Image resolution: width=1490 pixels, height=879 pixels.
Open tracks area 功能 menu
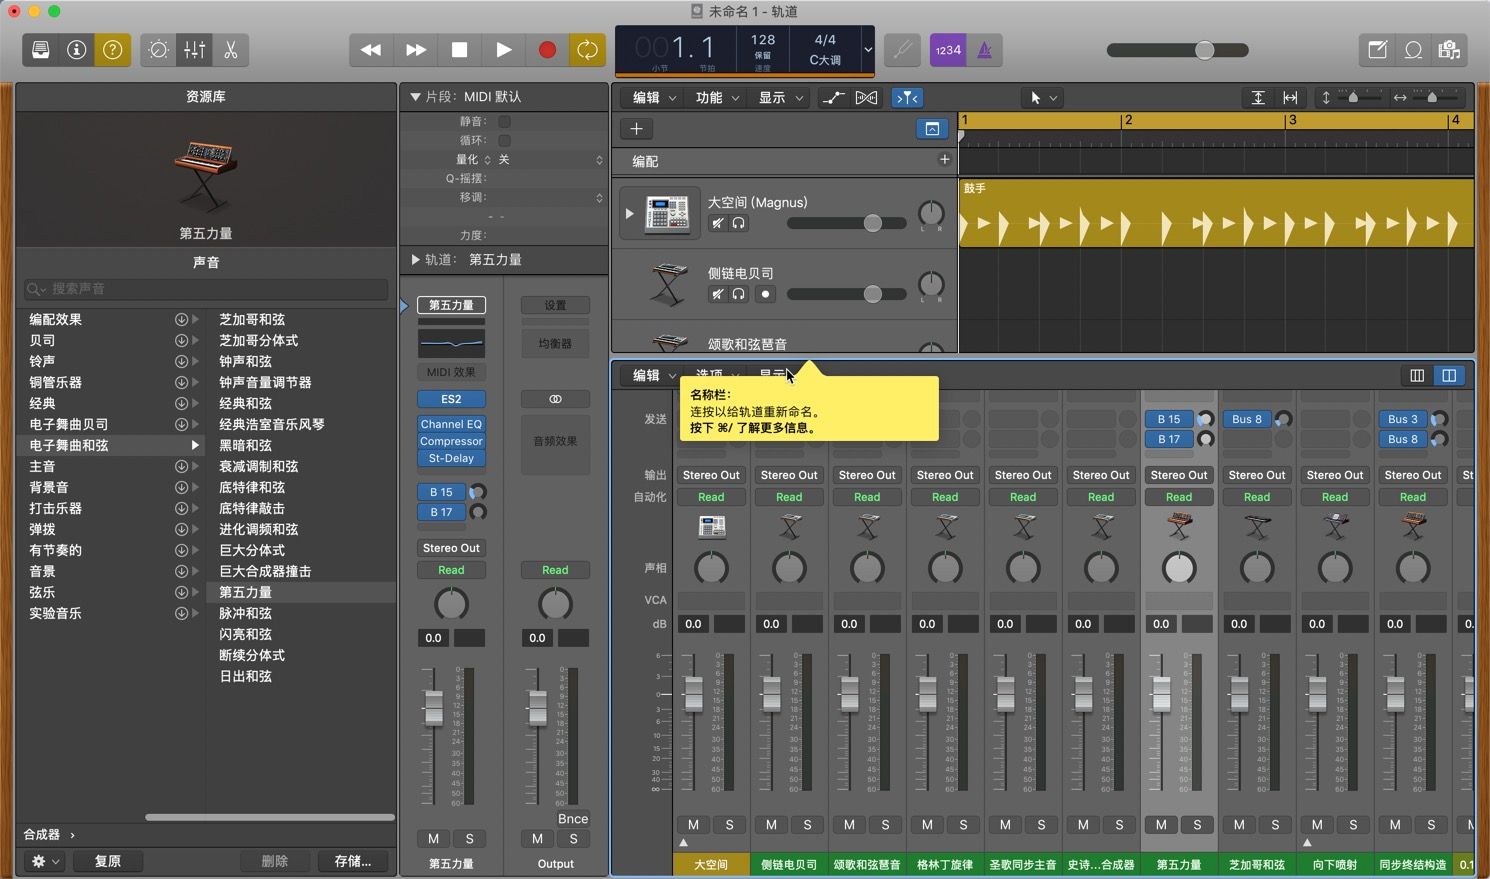[717, 97]
